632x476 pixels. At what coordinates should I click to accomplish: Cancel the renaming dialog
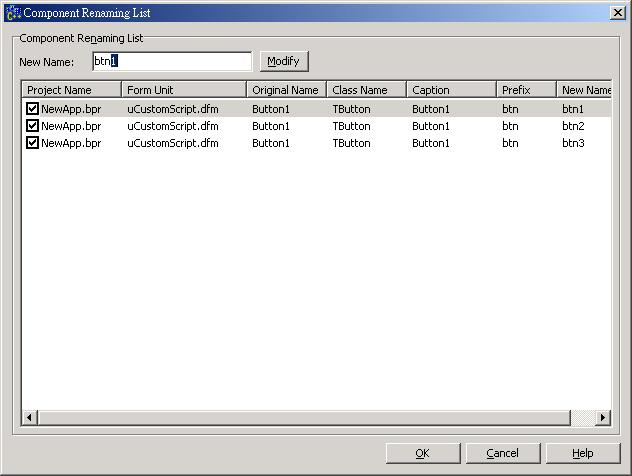pos(502,453)
